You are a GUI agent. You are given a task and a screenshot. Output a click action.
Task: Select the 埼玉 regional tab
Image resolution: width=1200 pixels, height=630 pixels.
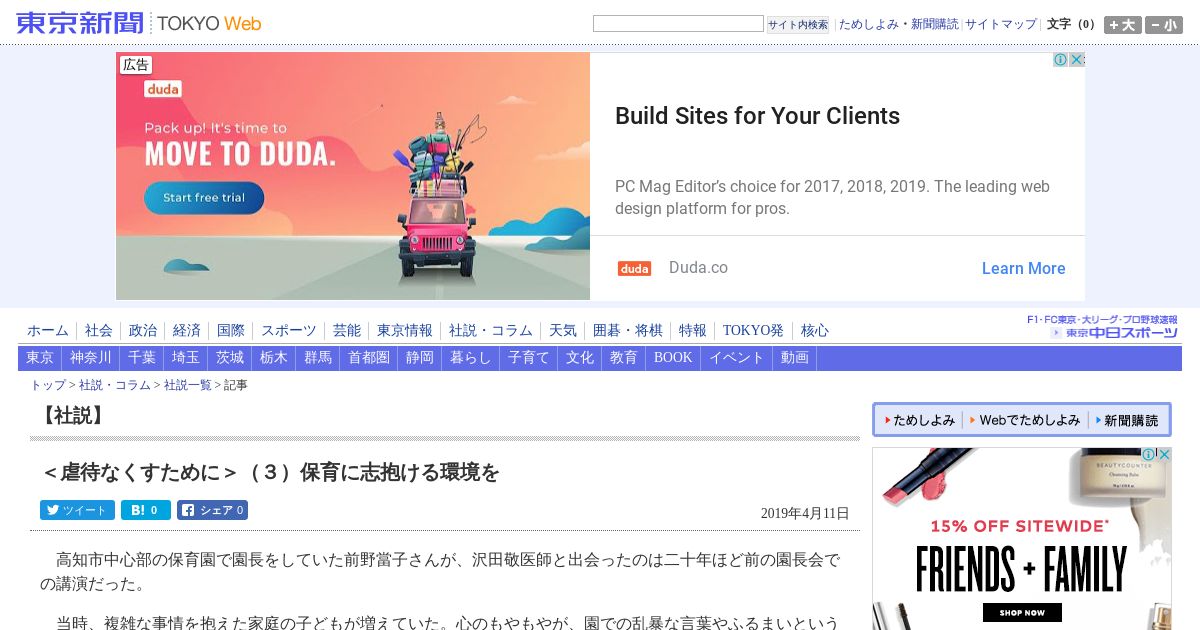tap(186, 358)
